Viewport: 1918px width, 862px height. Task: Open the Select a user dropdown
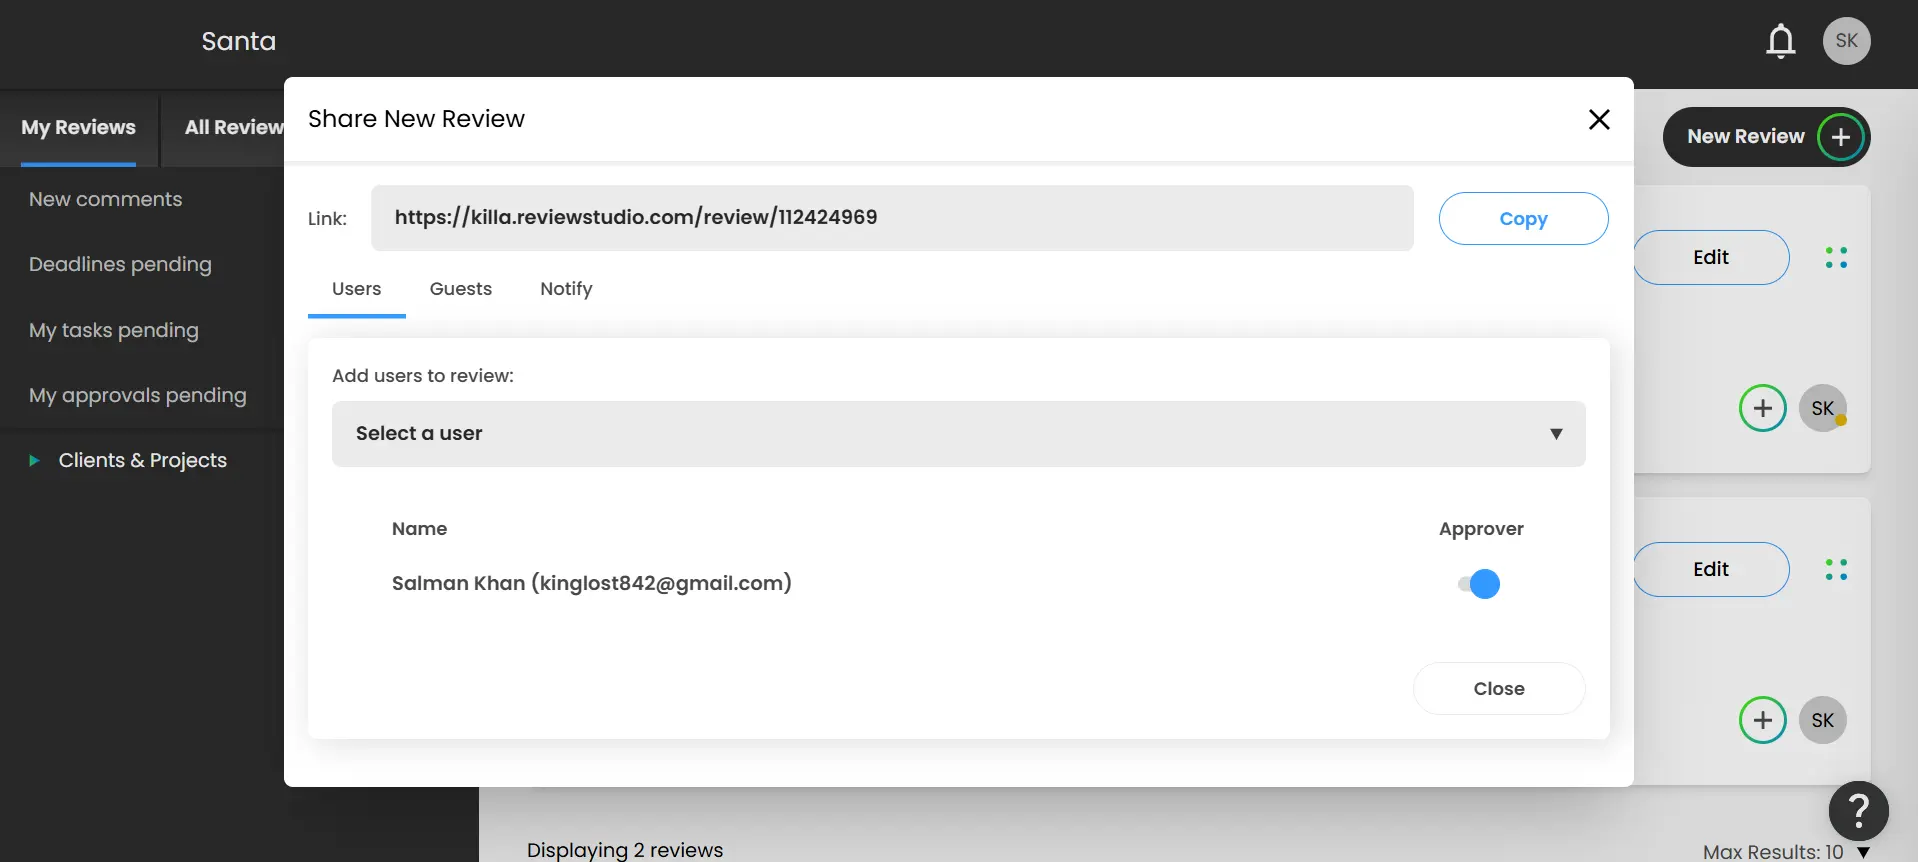[x=958, y=434]
